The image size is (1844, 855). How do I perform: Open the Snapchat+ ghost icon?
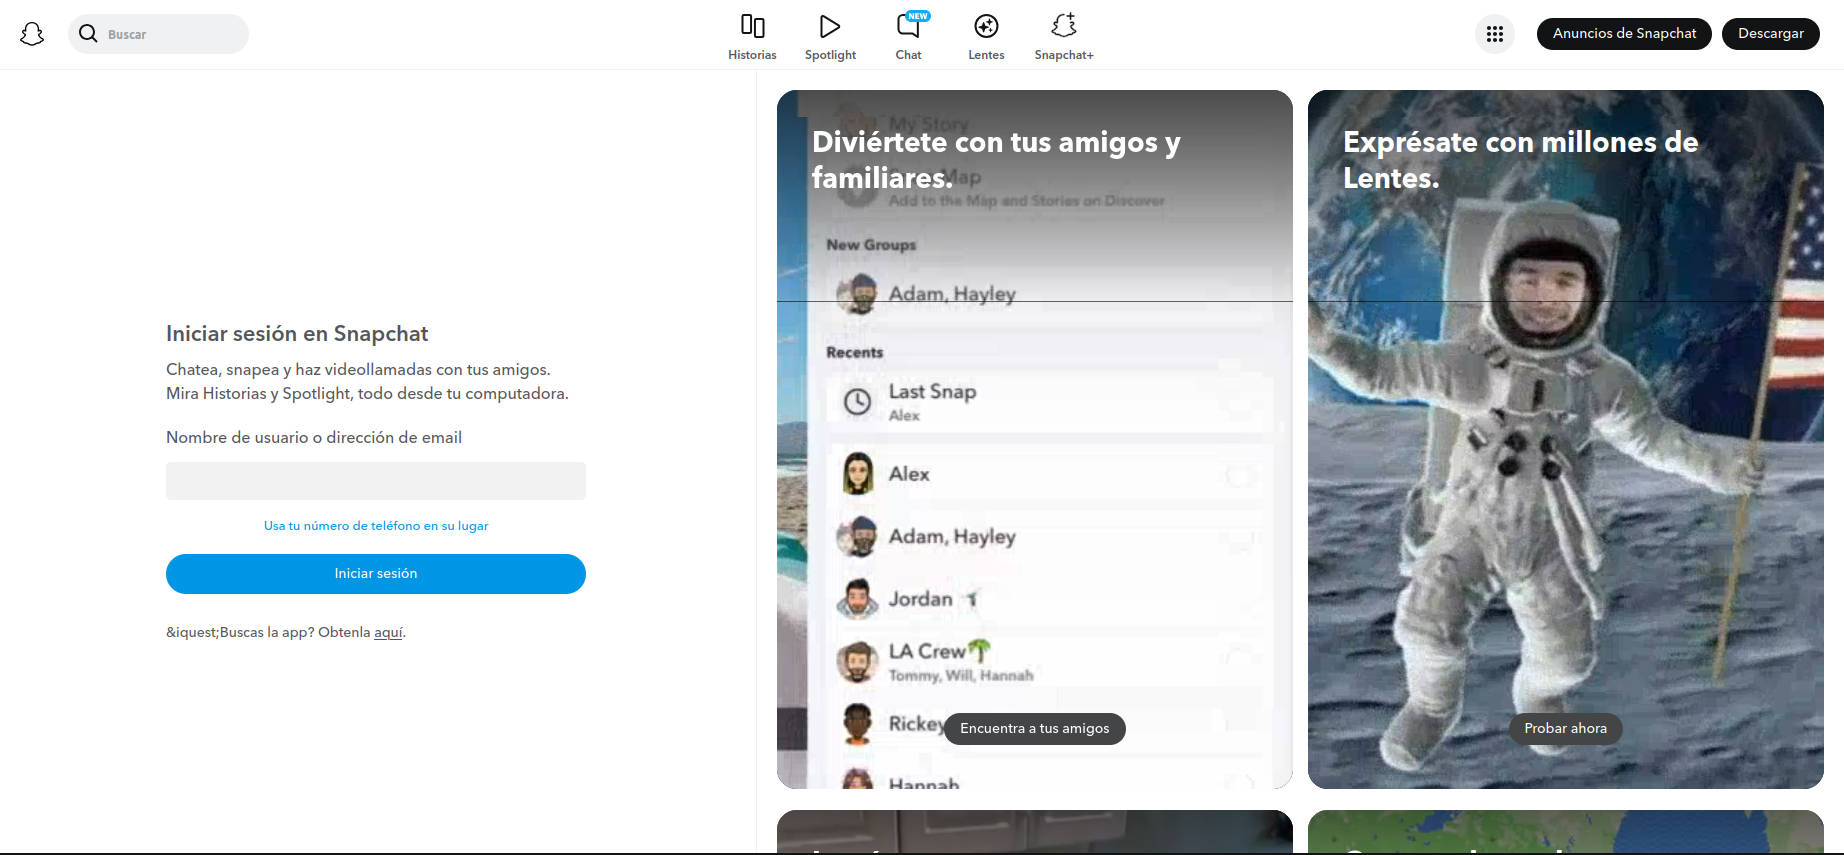tap(1063, 26)
